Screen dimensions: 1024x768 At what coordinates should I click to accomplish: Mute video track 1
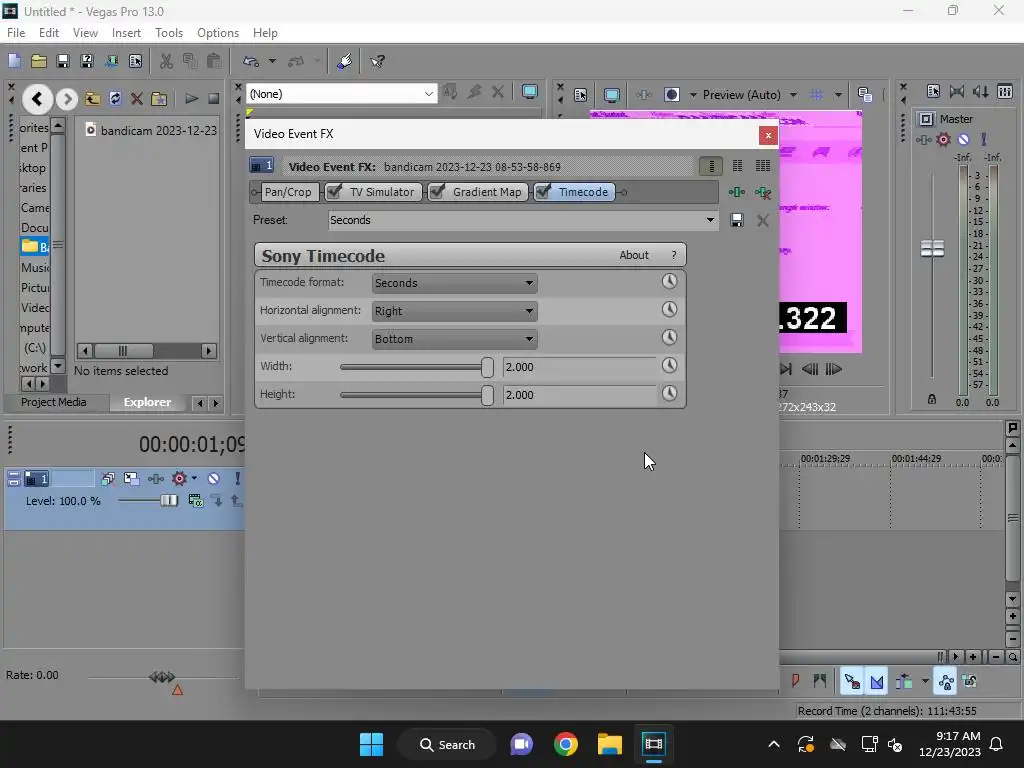click(x=214, y=479)
